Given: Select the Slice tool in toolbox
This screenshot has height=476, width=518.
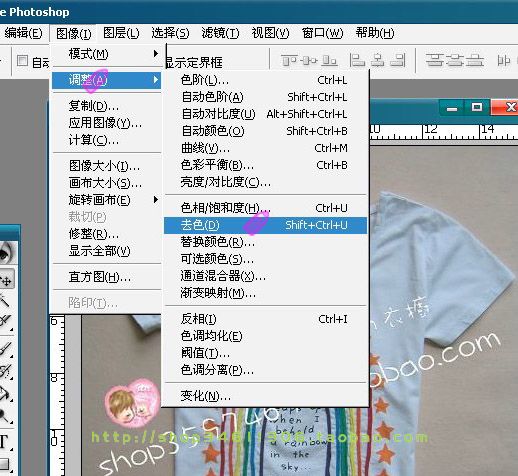Looking at the screenshot, I should (5, 322).
